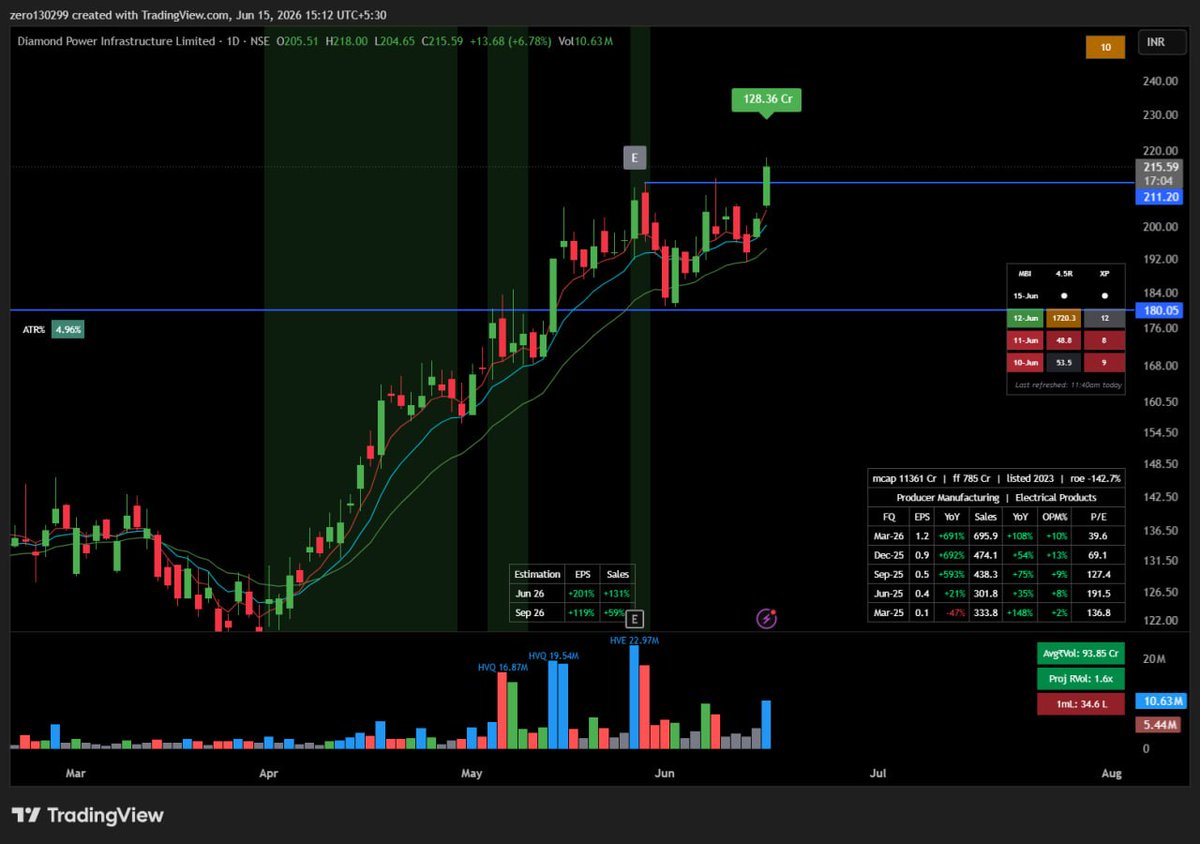The height and width of the screenshot is (844, 1200).
Task: Click the Mar-26 quarter cell
Action: point(889,536)
